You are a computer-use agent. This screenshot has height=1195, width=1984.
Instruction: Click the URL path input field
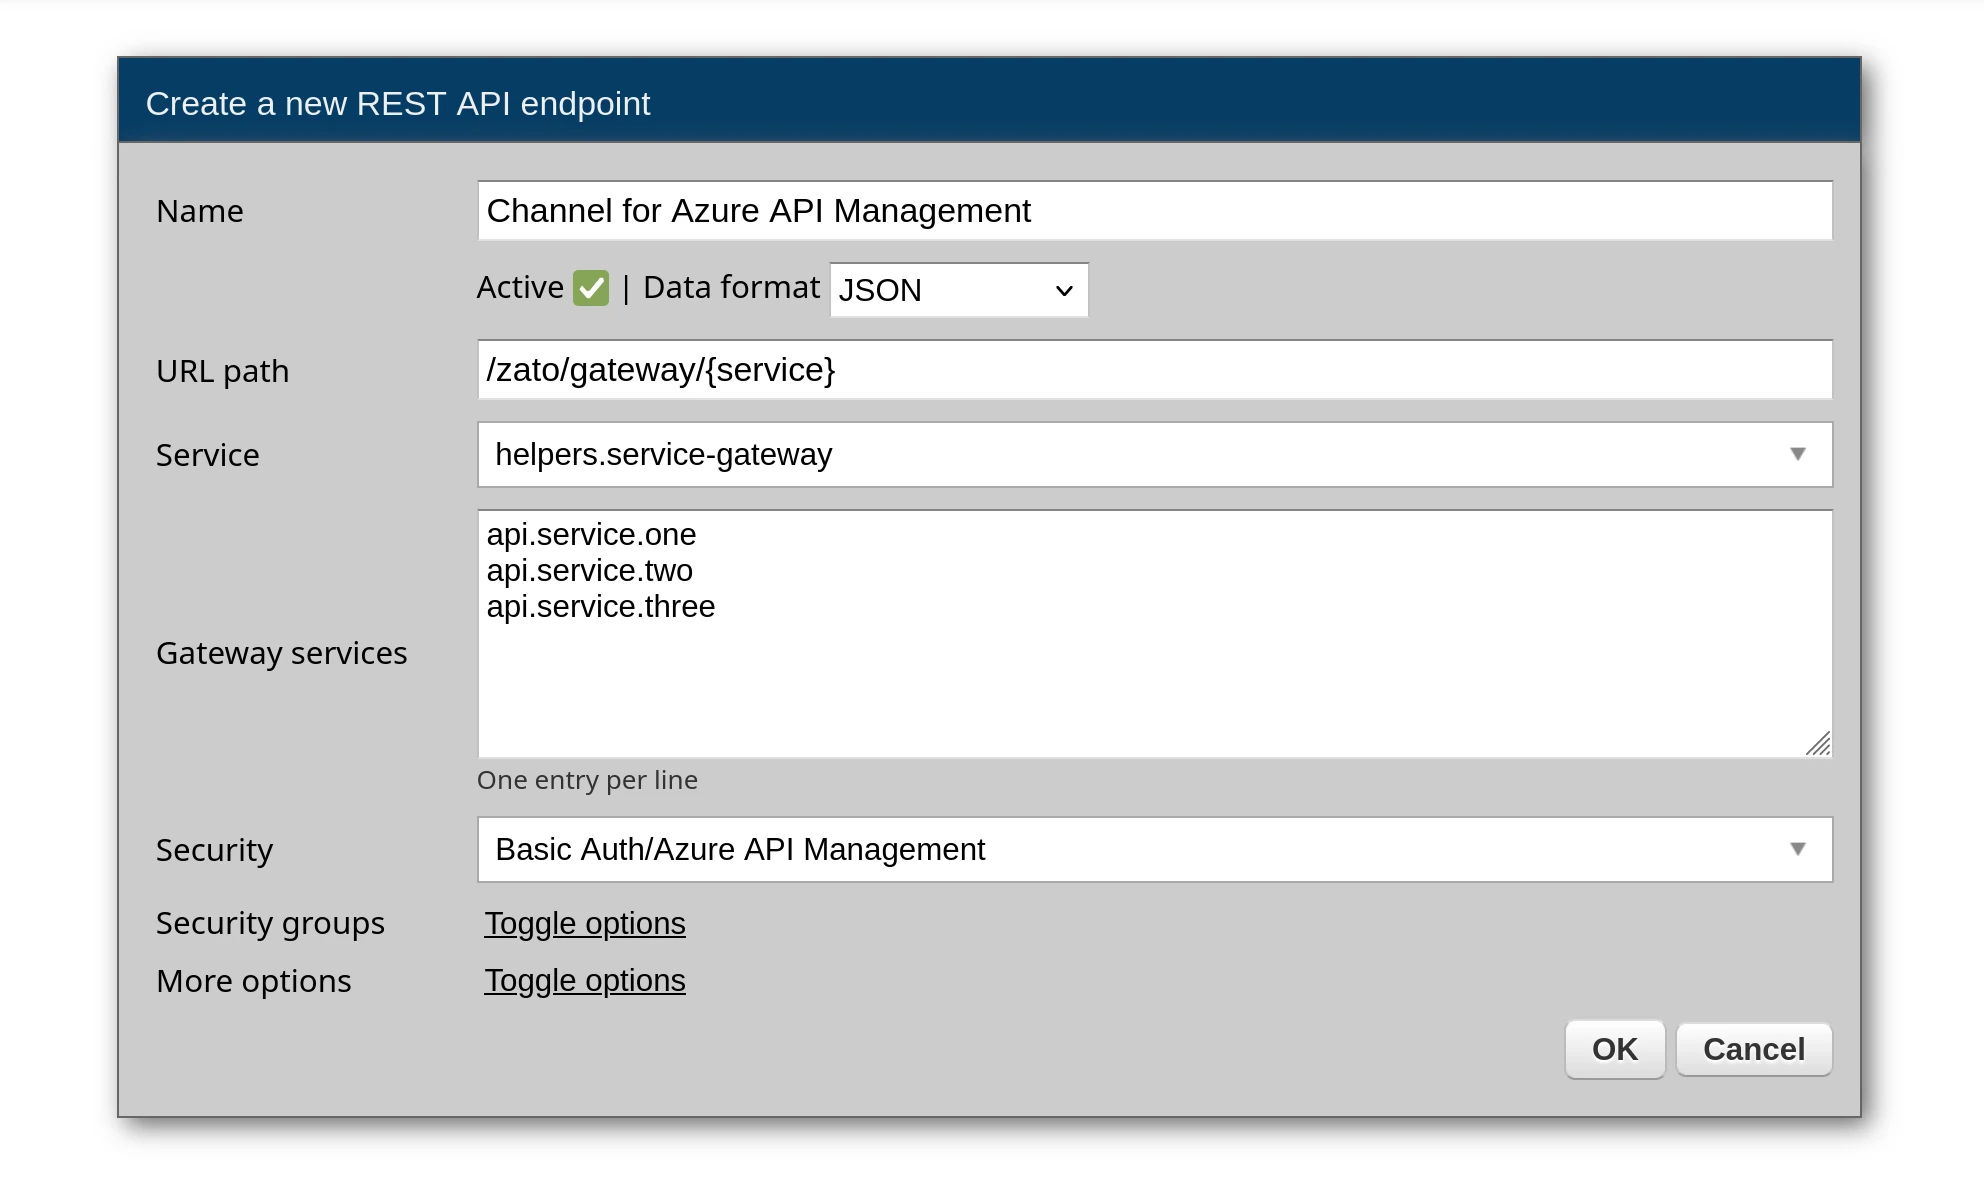[1154, 370]
